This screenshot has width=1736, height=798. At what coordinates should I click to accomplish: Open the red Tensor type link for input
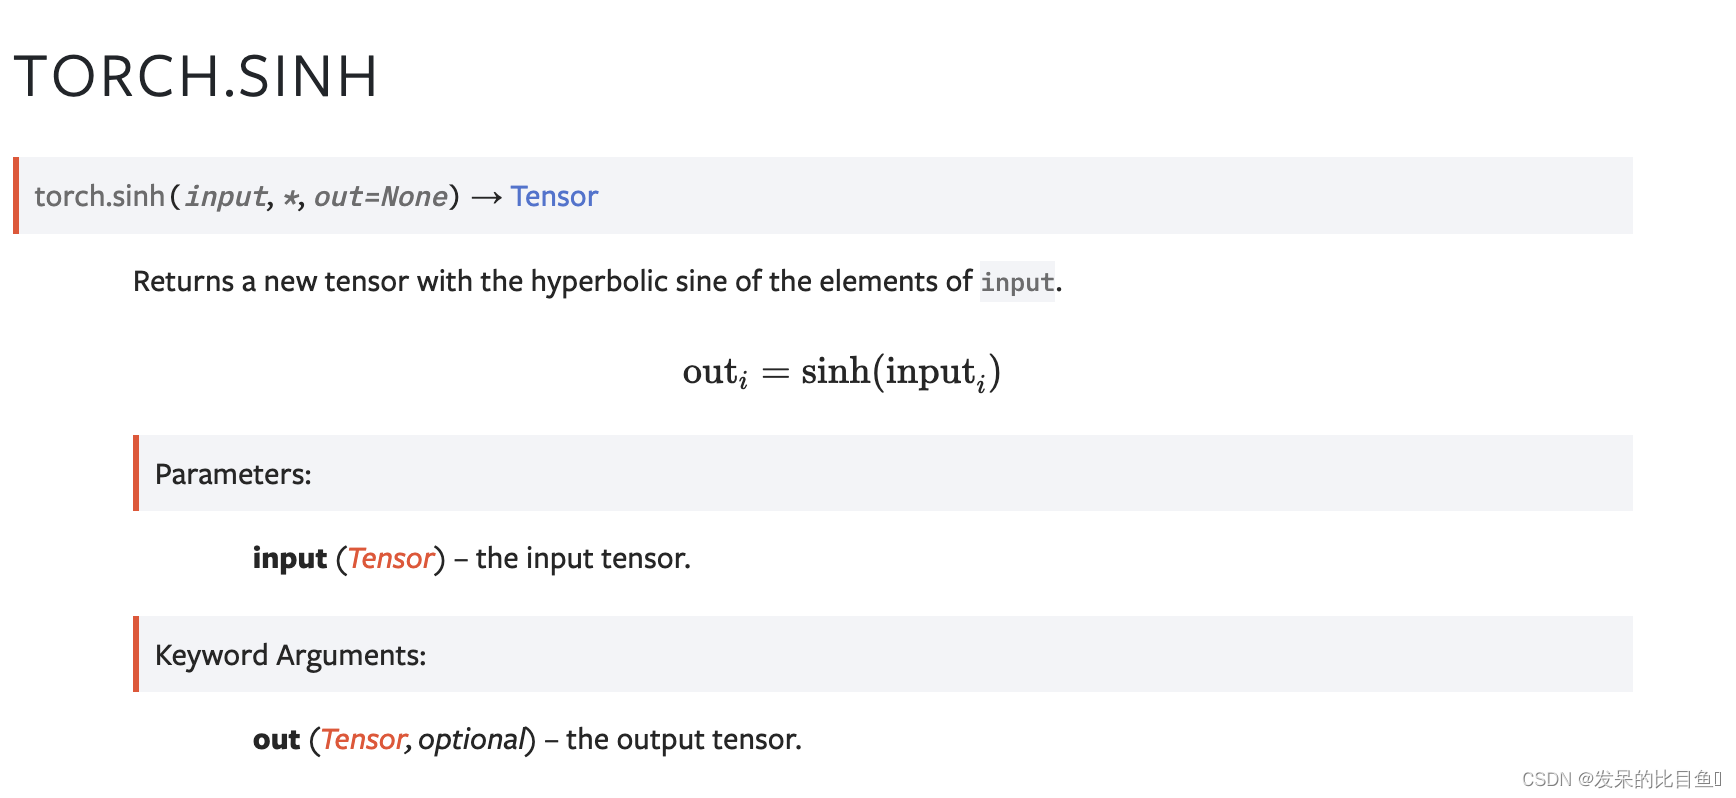point(391,558)
